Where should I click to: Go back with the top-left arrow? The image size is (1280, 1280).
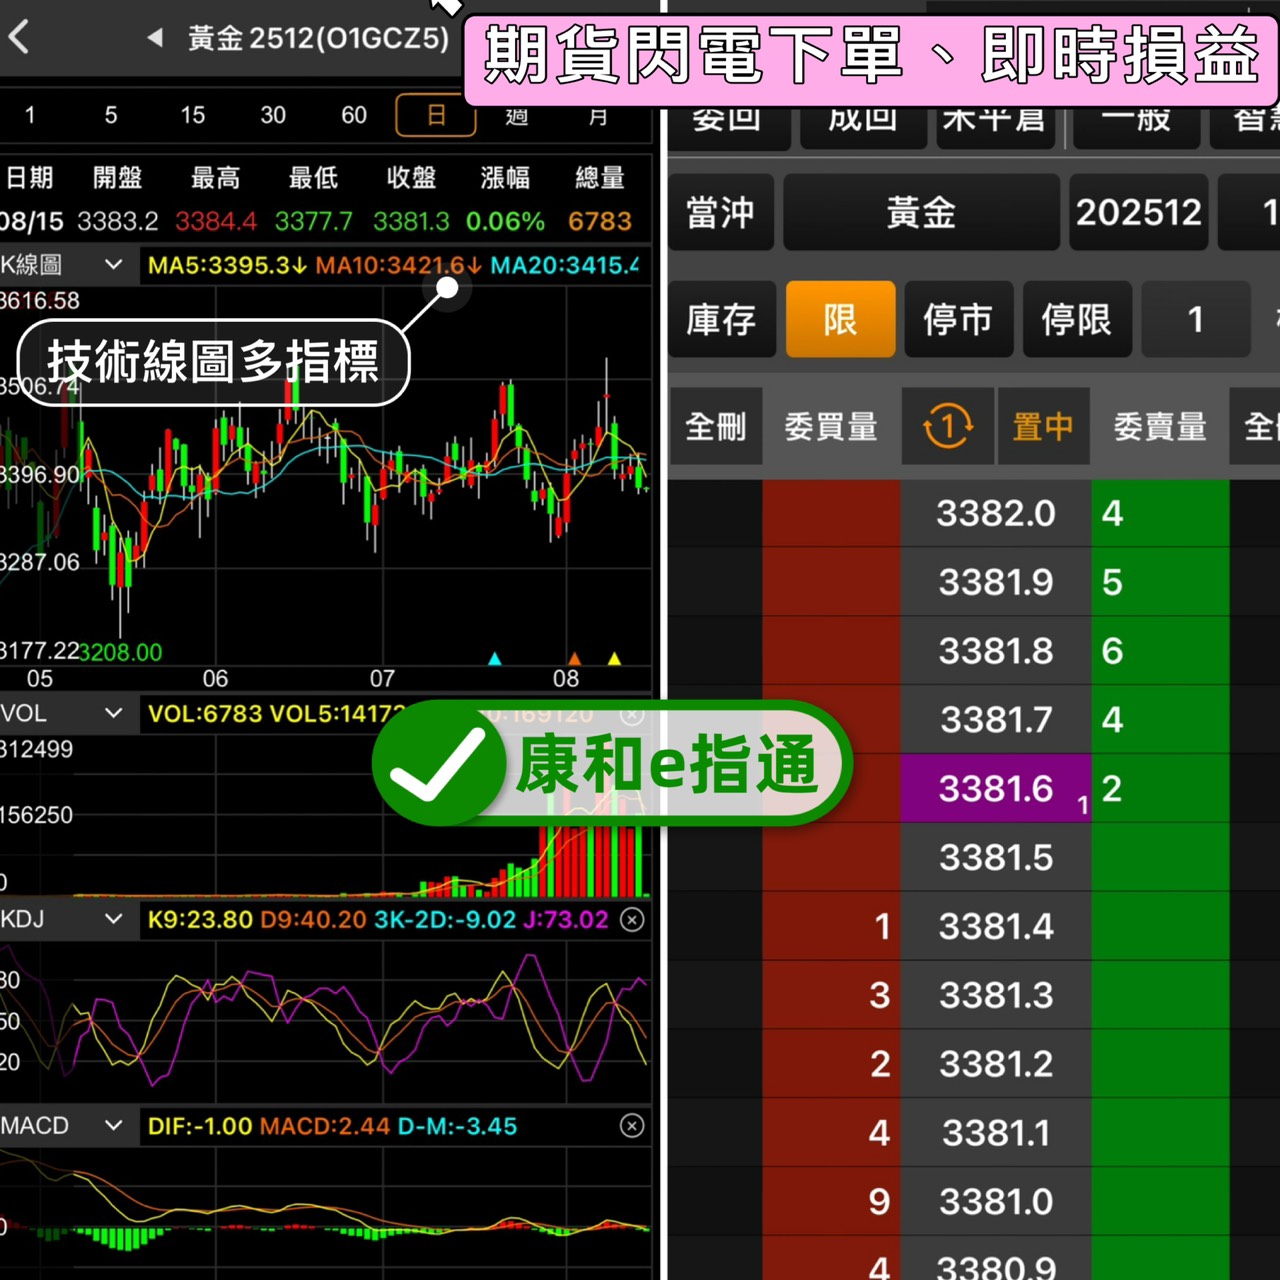tap(18, 37)
